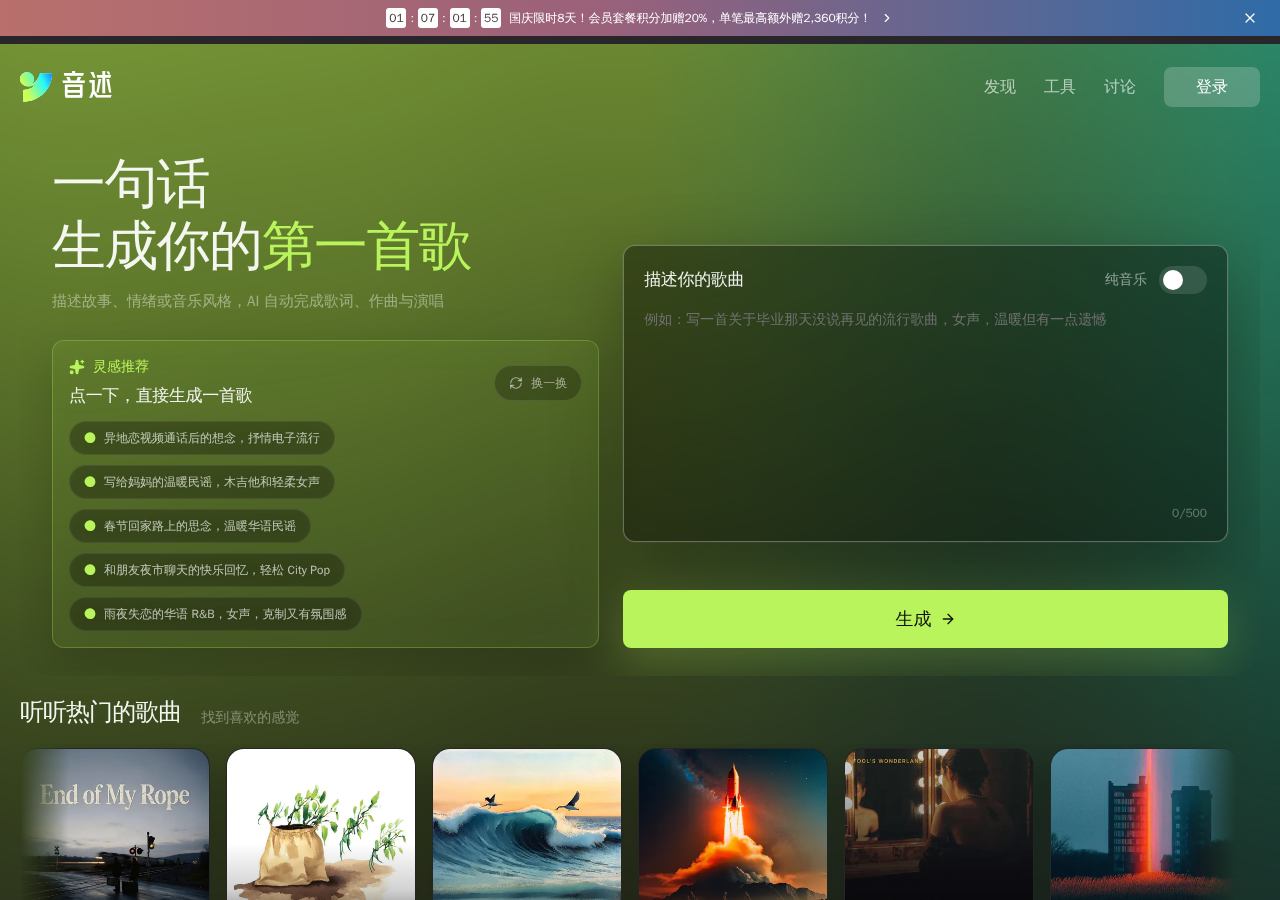Pick the 和朋友夜市聊天 City Pop suggestion
Image resolution: width=1280 pixels, height=900 pixels.
tap(207, 570)
